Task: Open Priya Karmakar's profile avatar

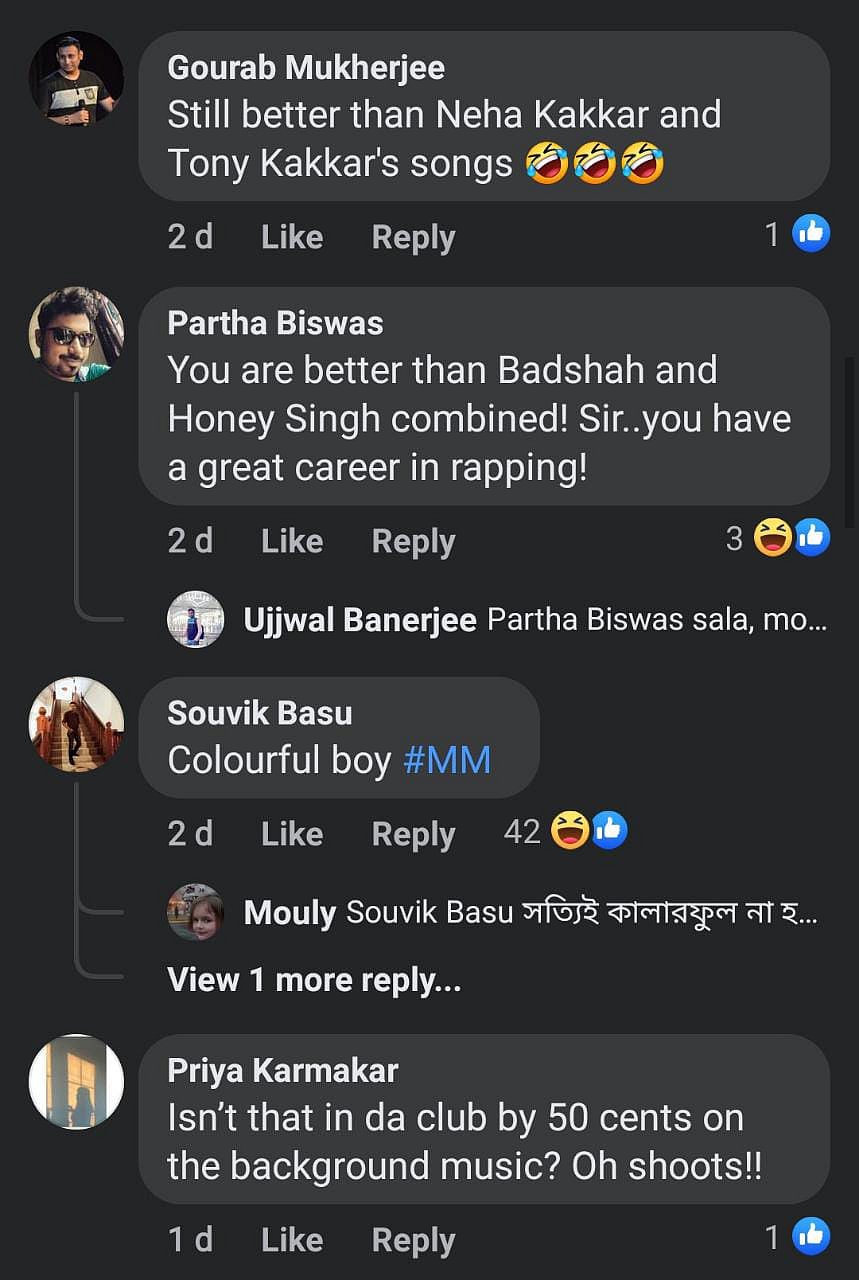Action: (x=76, y=1081)
